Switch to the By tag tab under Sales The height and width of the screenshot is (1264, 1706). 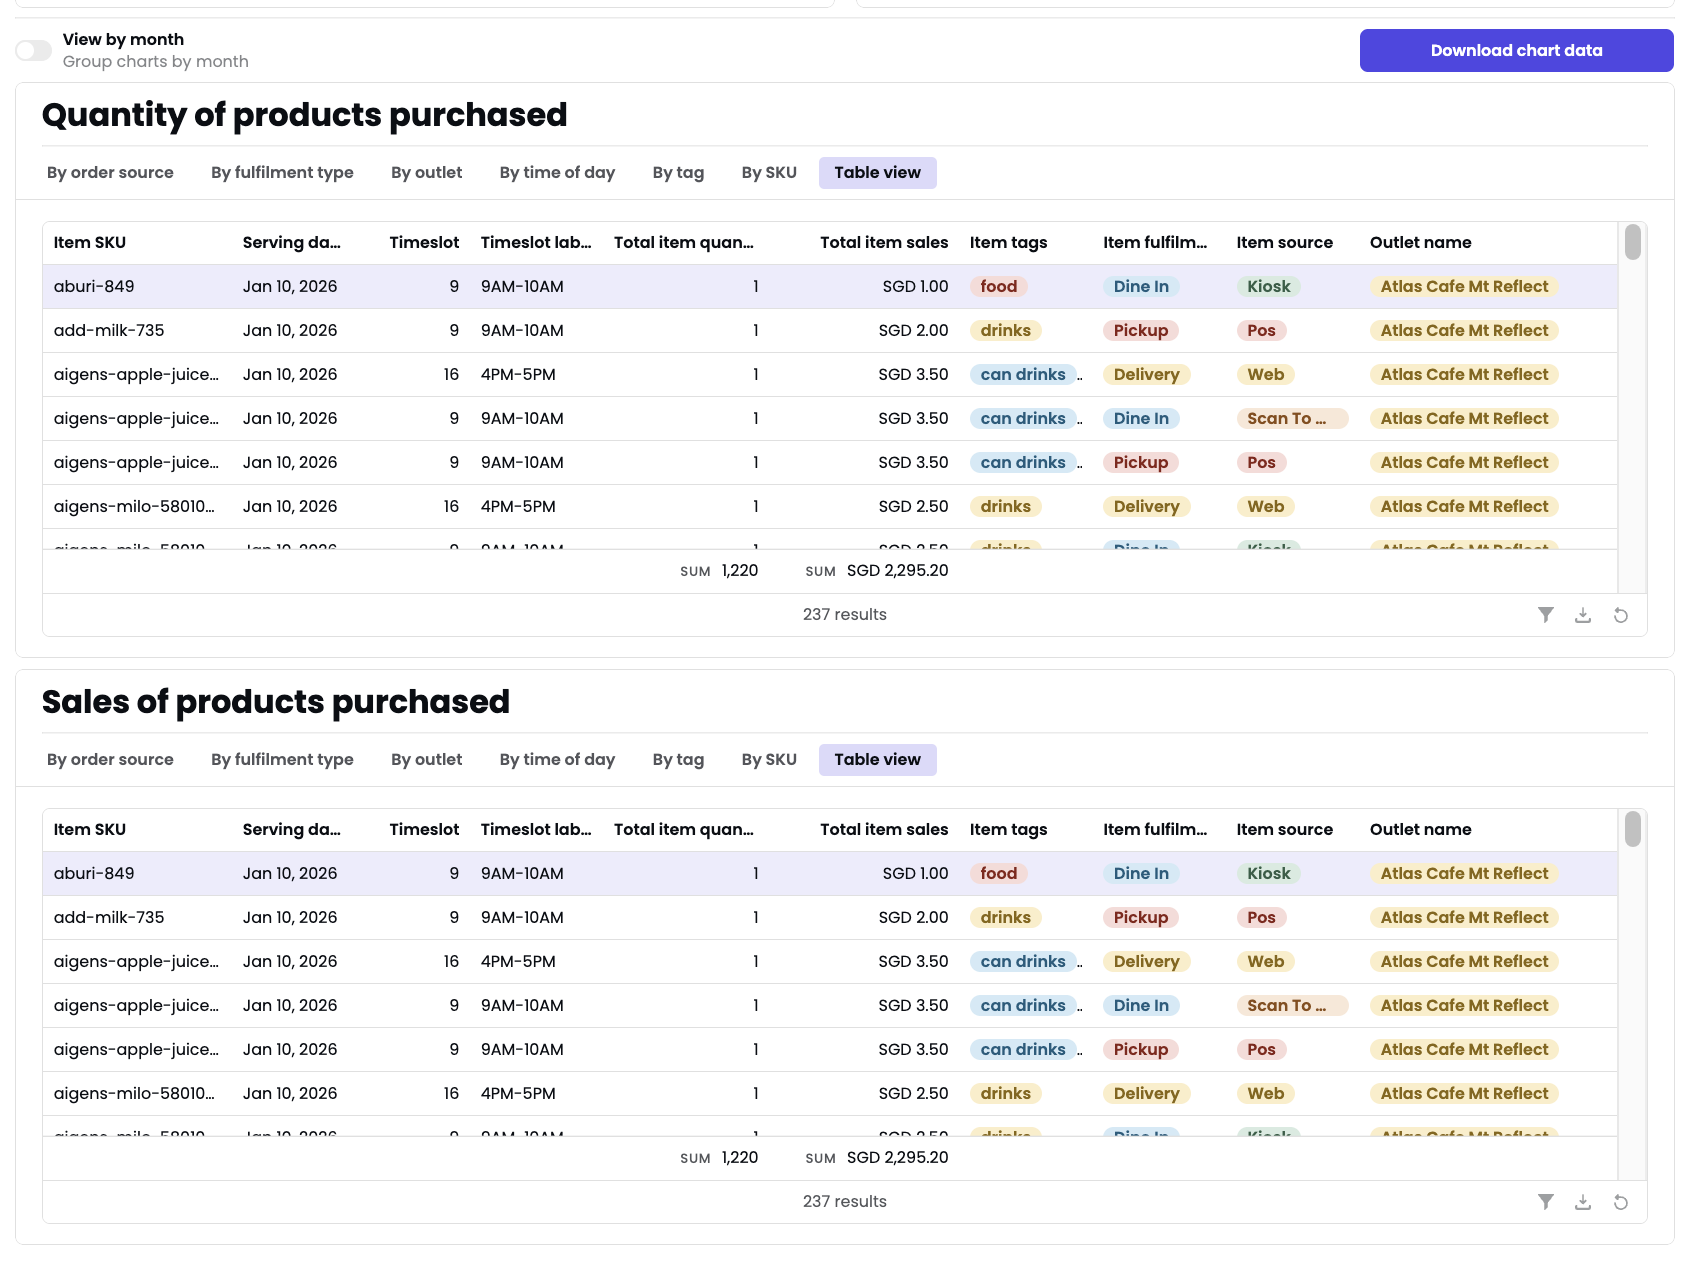678,759
